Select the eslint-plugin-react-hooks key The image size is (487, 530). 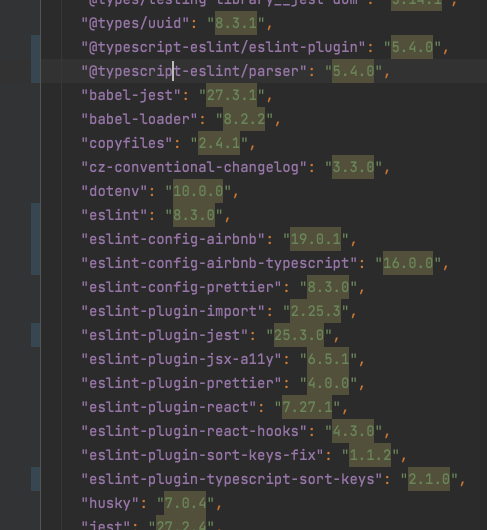coord(194,431)
